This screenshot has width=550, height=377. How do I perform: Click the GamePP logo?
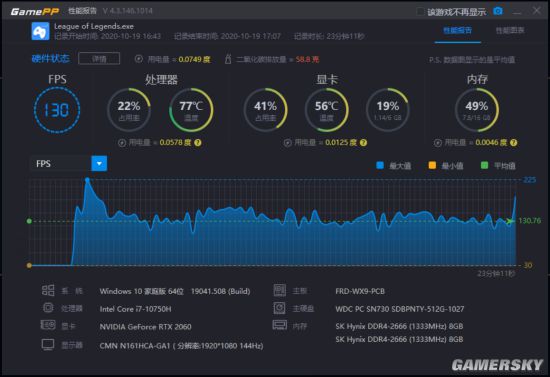pos(35,12)
